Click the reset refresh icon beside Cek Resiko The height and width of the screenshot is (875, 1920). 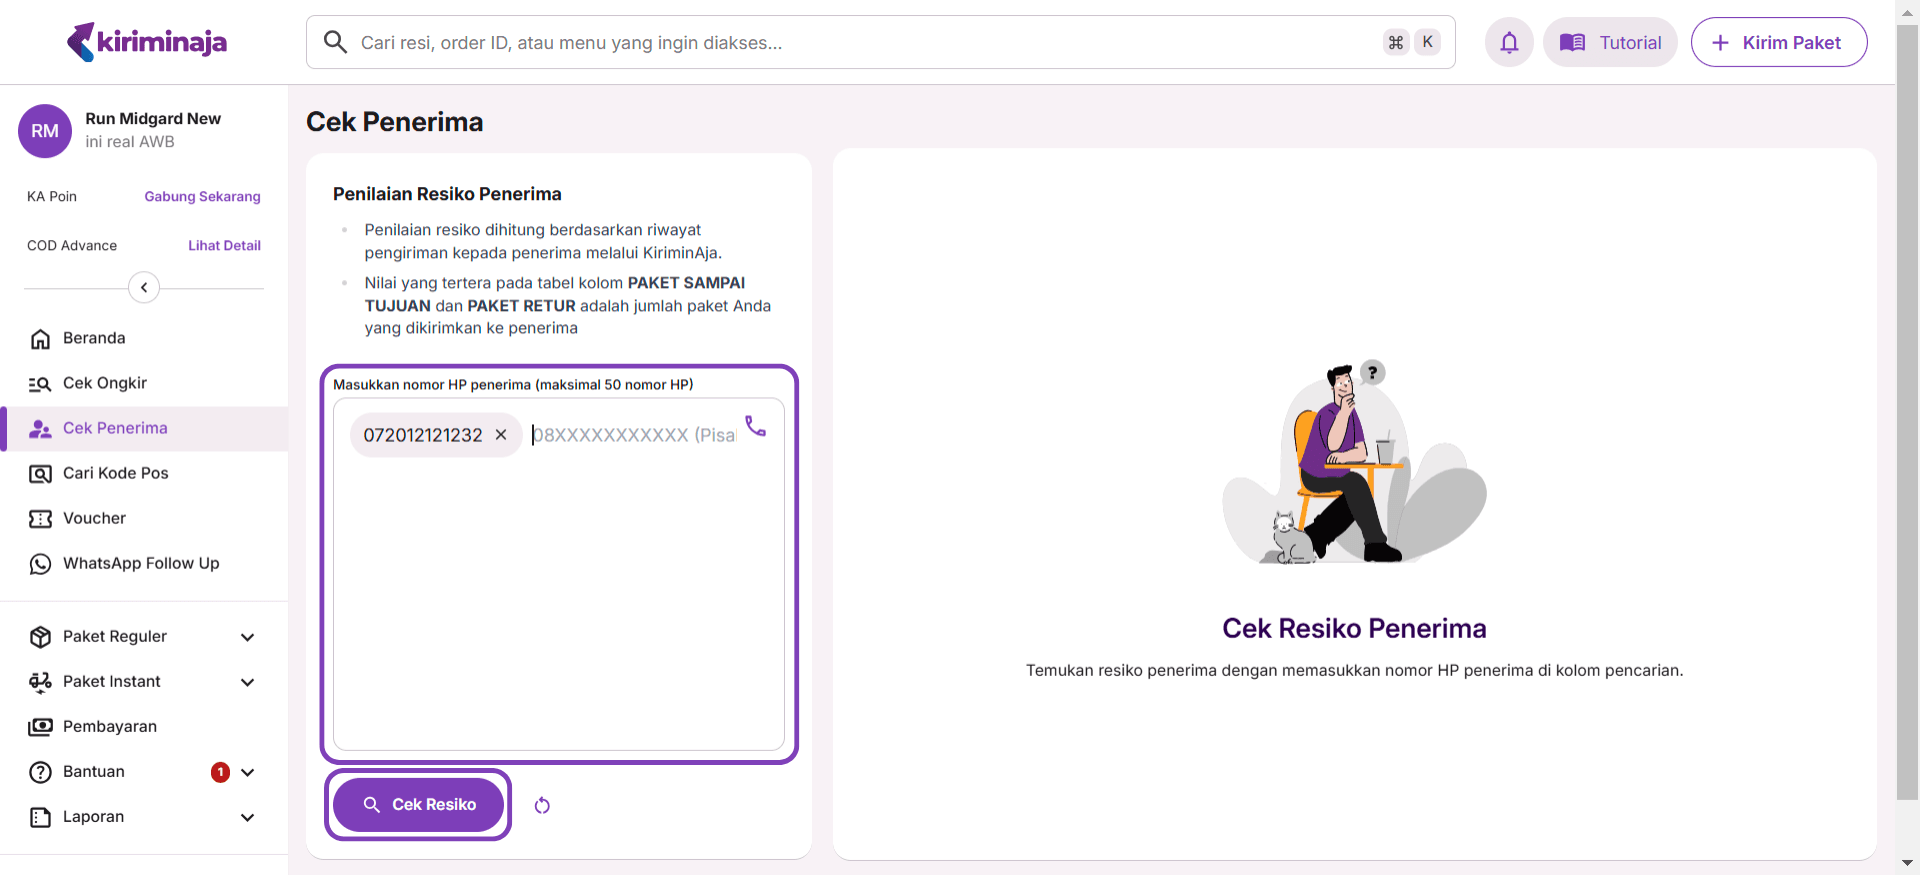click(542, 806)
